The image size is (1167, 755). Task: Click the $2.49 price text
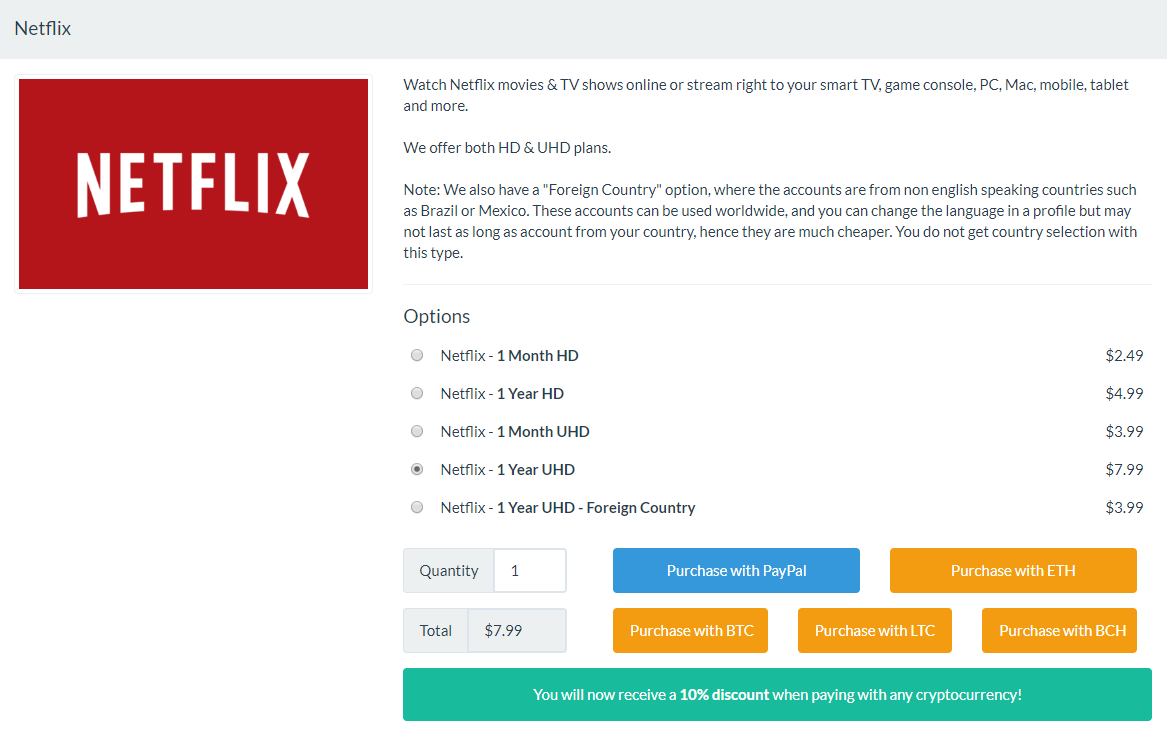[x=1124, y=355]
